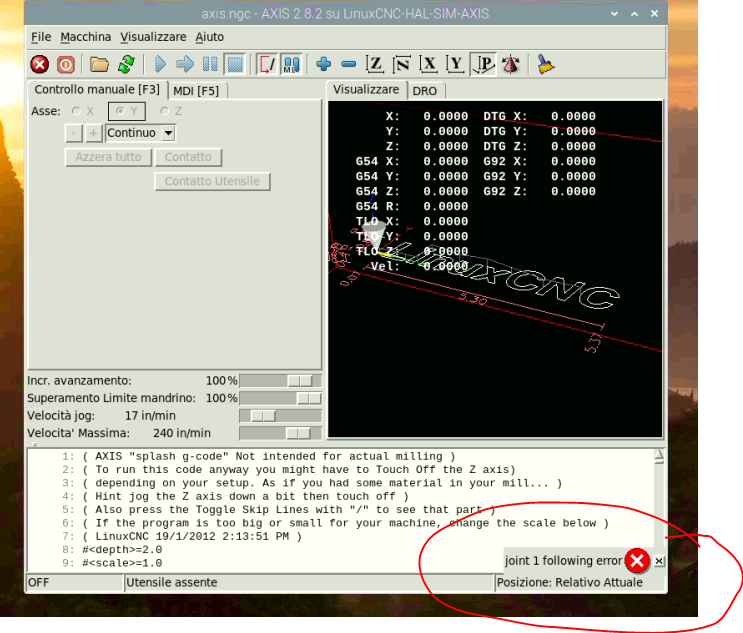Switch to Controllo manuale [F3] tab
Image resolution: width=743 pixels, height=633 pixels.
[97, 90]
